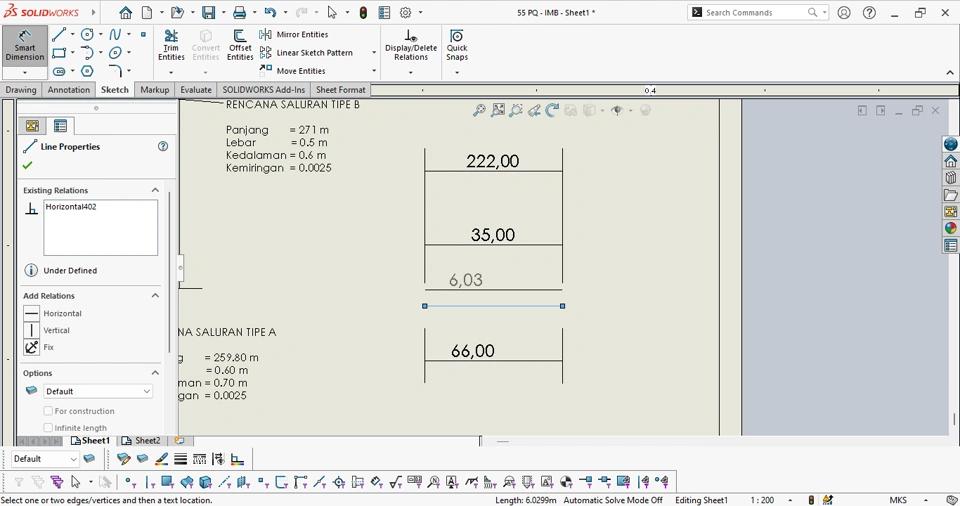
Task: Click Move Entities command
Action: (x=293, y=70)
